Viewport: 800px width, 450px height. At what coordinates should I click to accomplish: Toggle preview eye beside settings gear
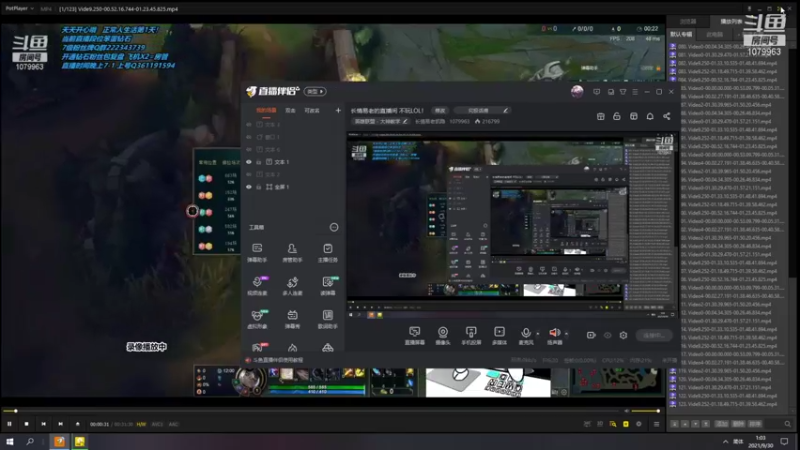(x=607, y=335)
